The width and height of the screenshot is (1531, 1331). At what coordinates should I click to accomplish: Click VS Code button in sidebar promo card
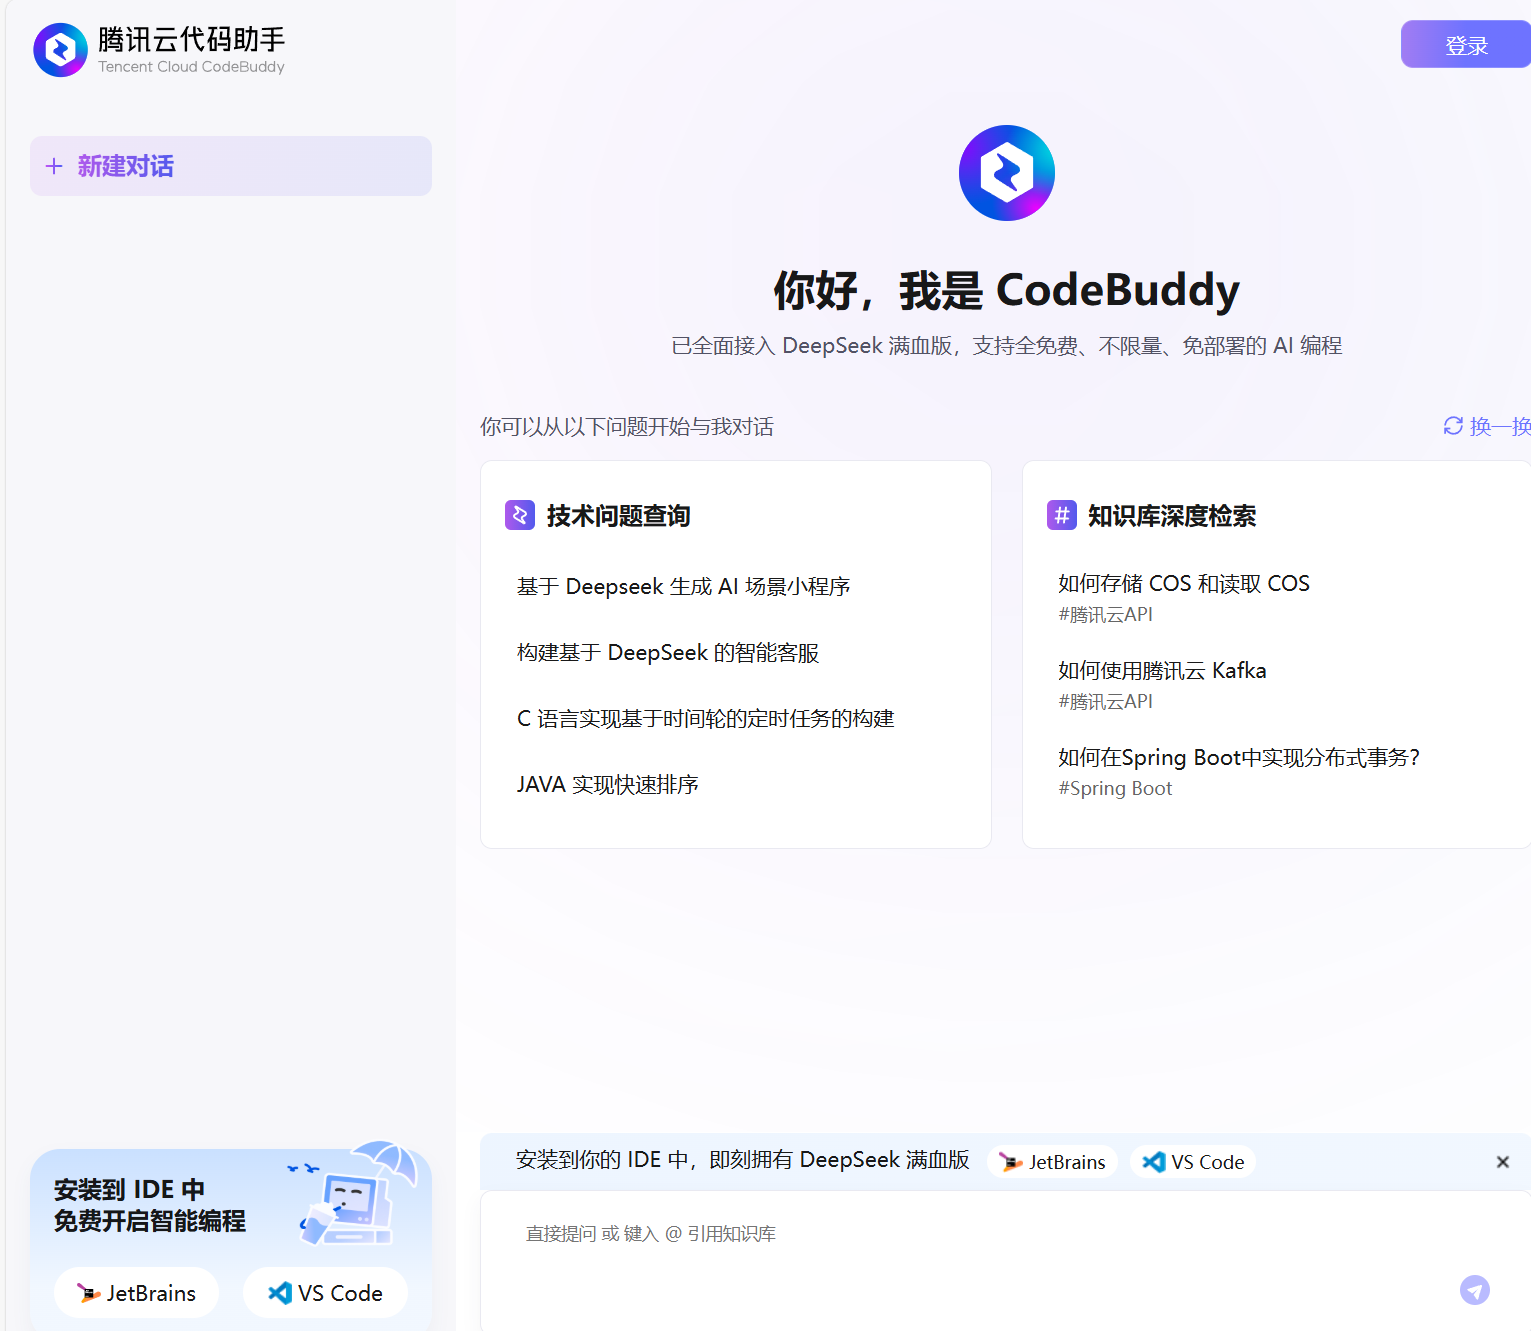(325, 1293)
